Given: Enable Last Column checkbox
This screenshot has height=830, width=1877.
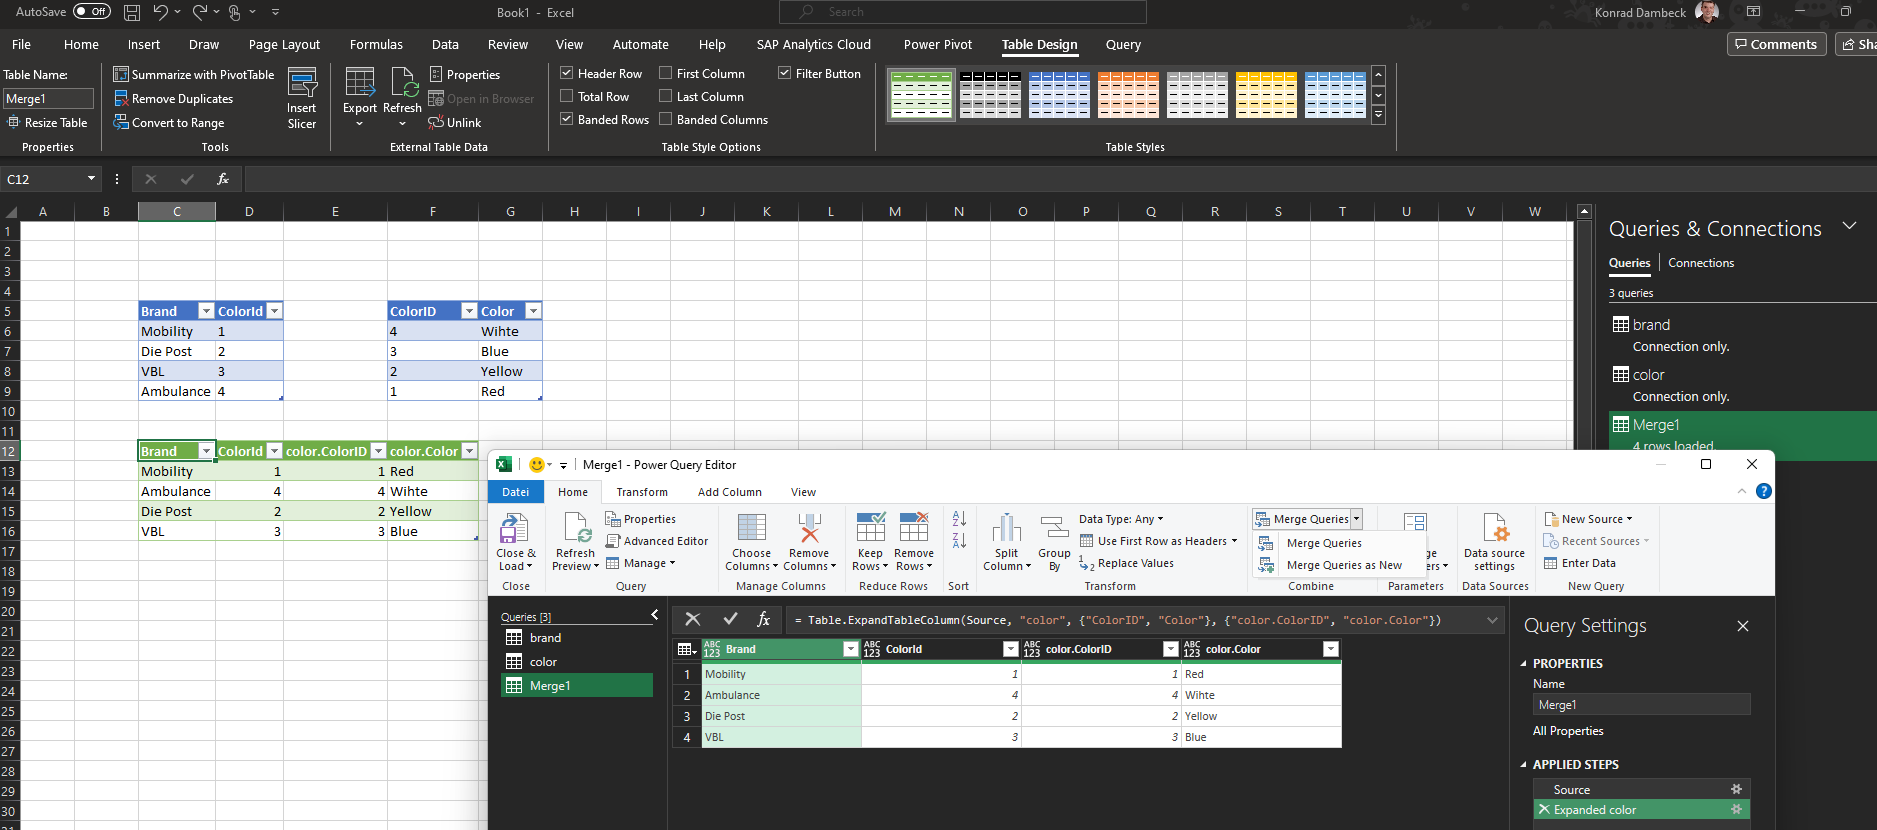Looking at the screenshot, I should click(x=665, y=96).
